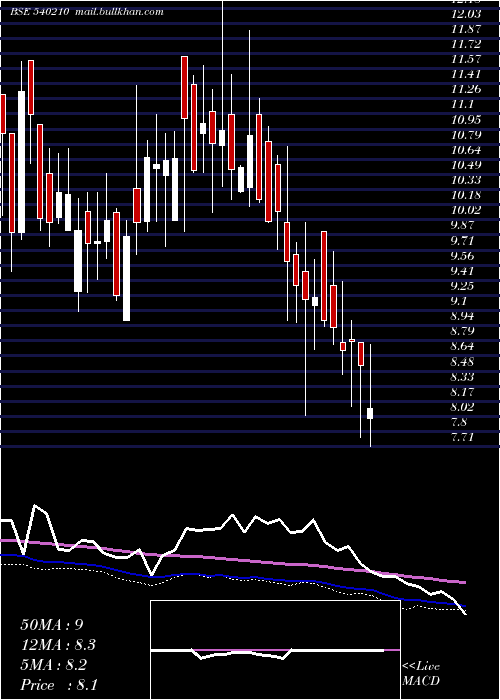
Task: Select the 10.79 price axis label
Action: [467, 135]
